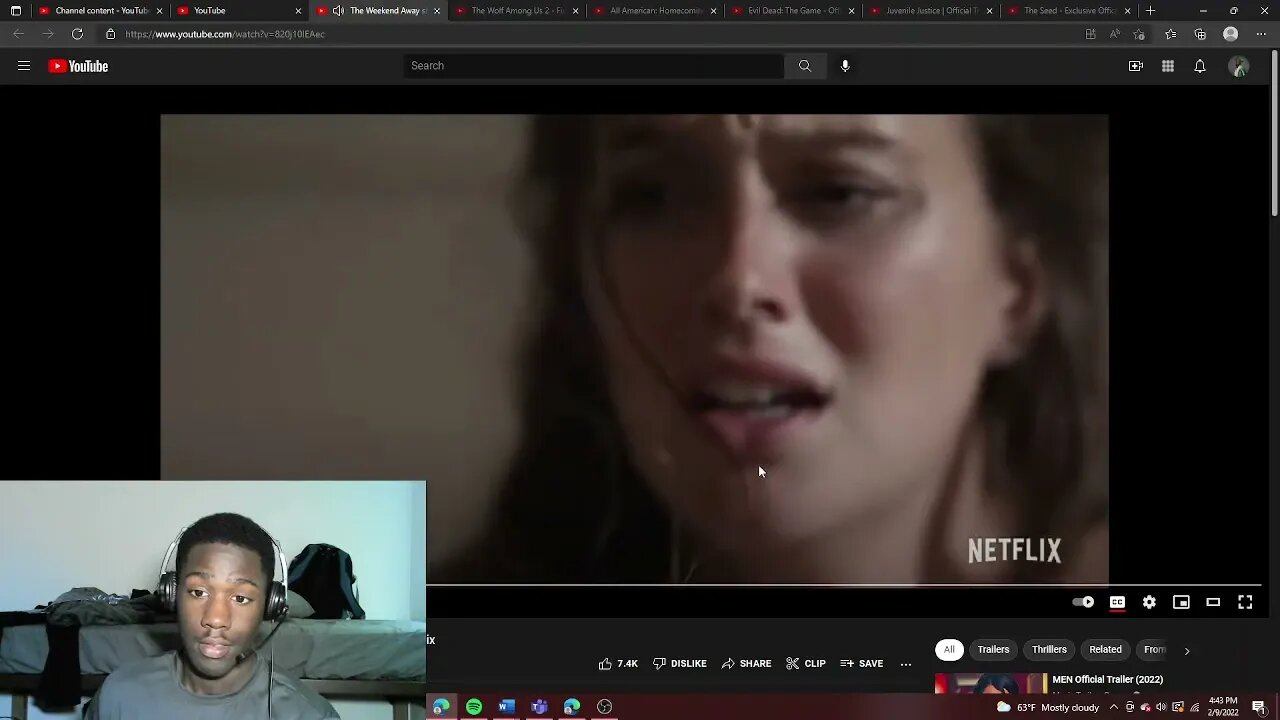The height and width of the screenshot is (720, 1280).
Task: Select the All filter chip
Action: [x=949, y=650]
